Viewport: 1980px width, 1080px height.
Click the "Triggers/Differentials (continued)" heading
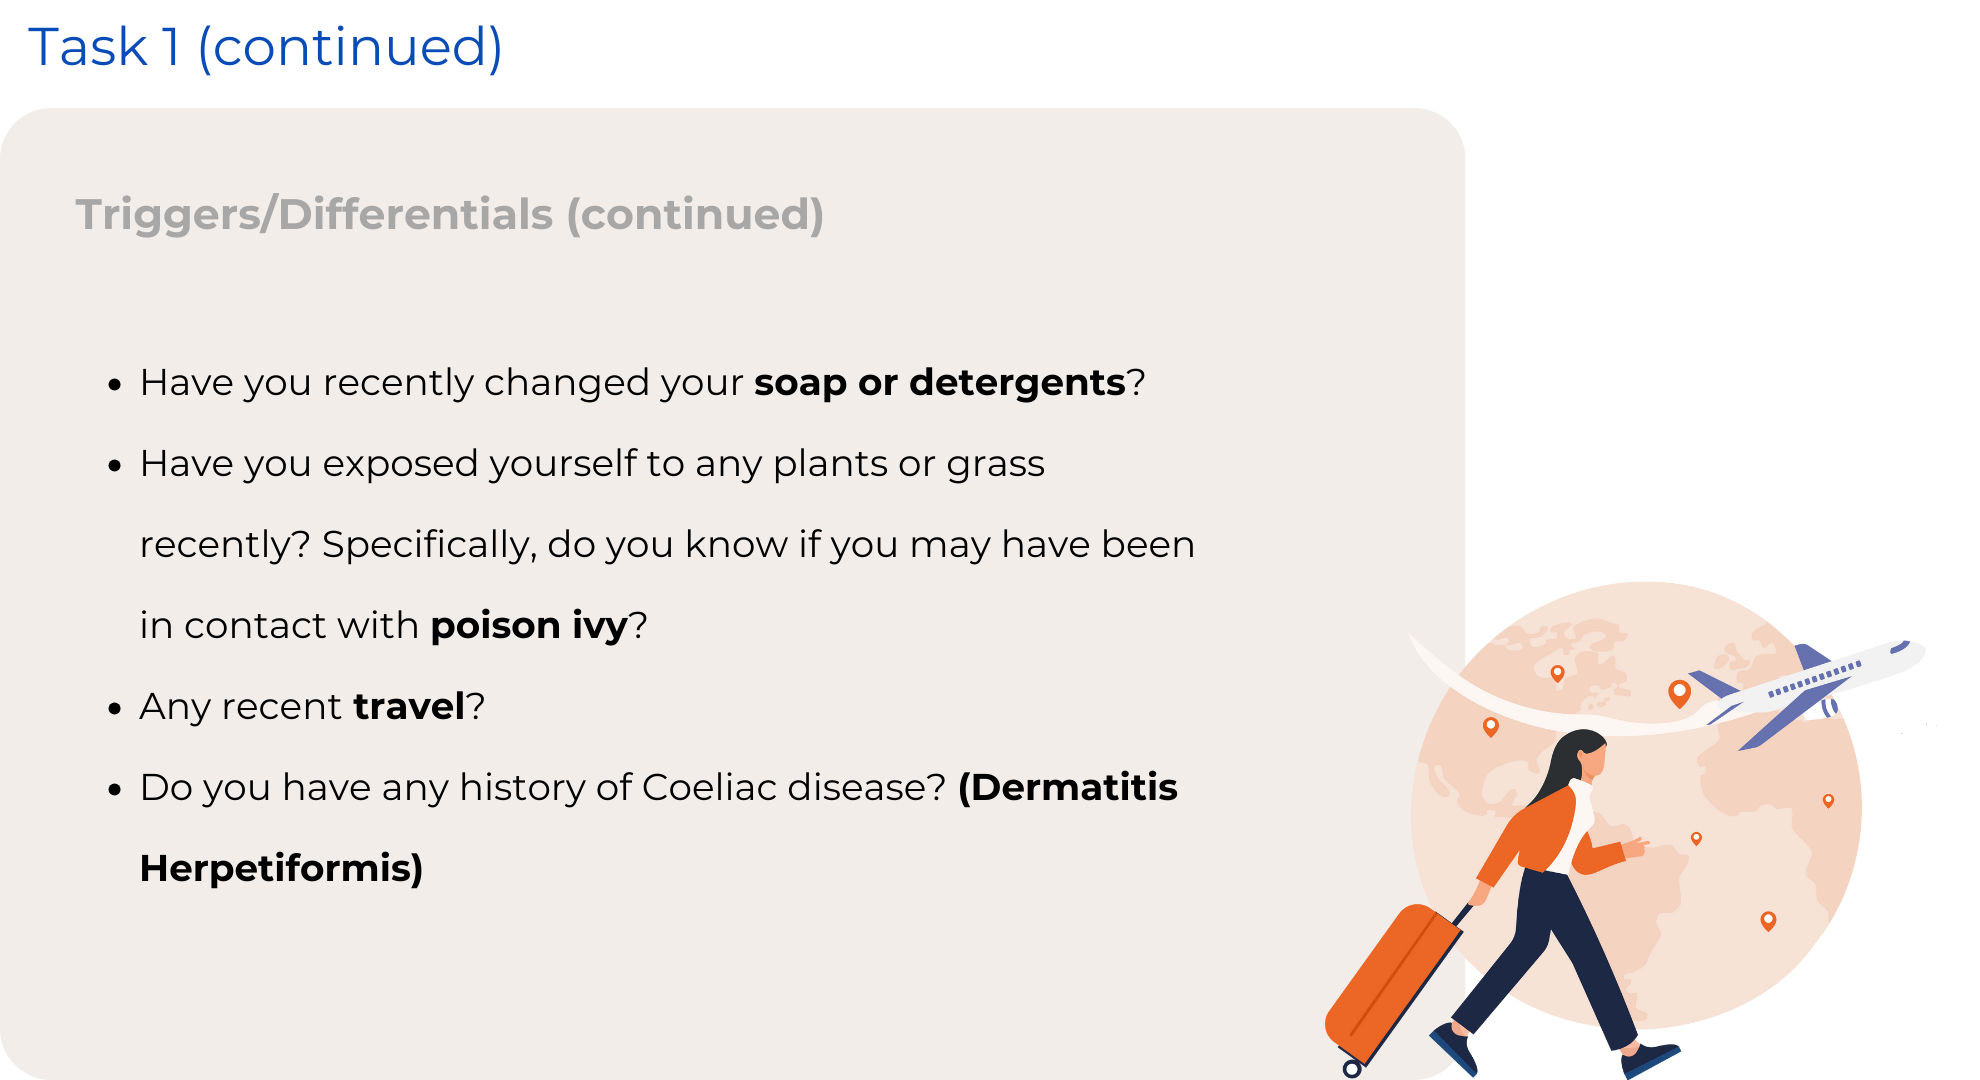(x=449, y=214)
